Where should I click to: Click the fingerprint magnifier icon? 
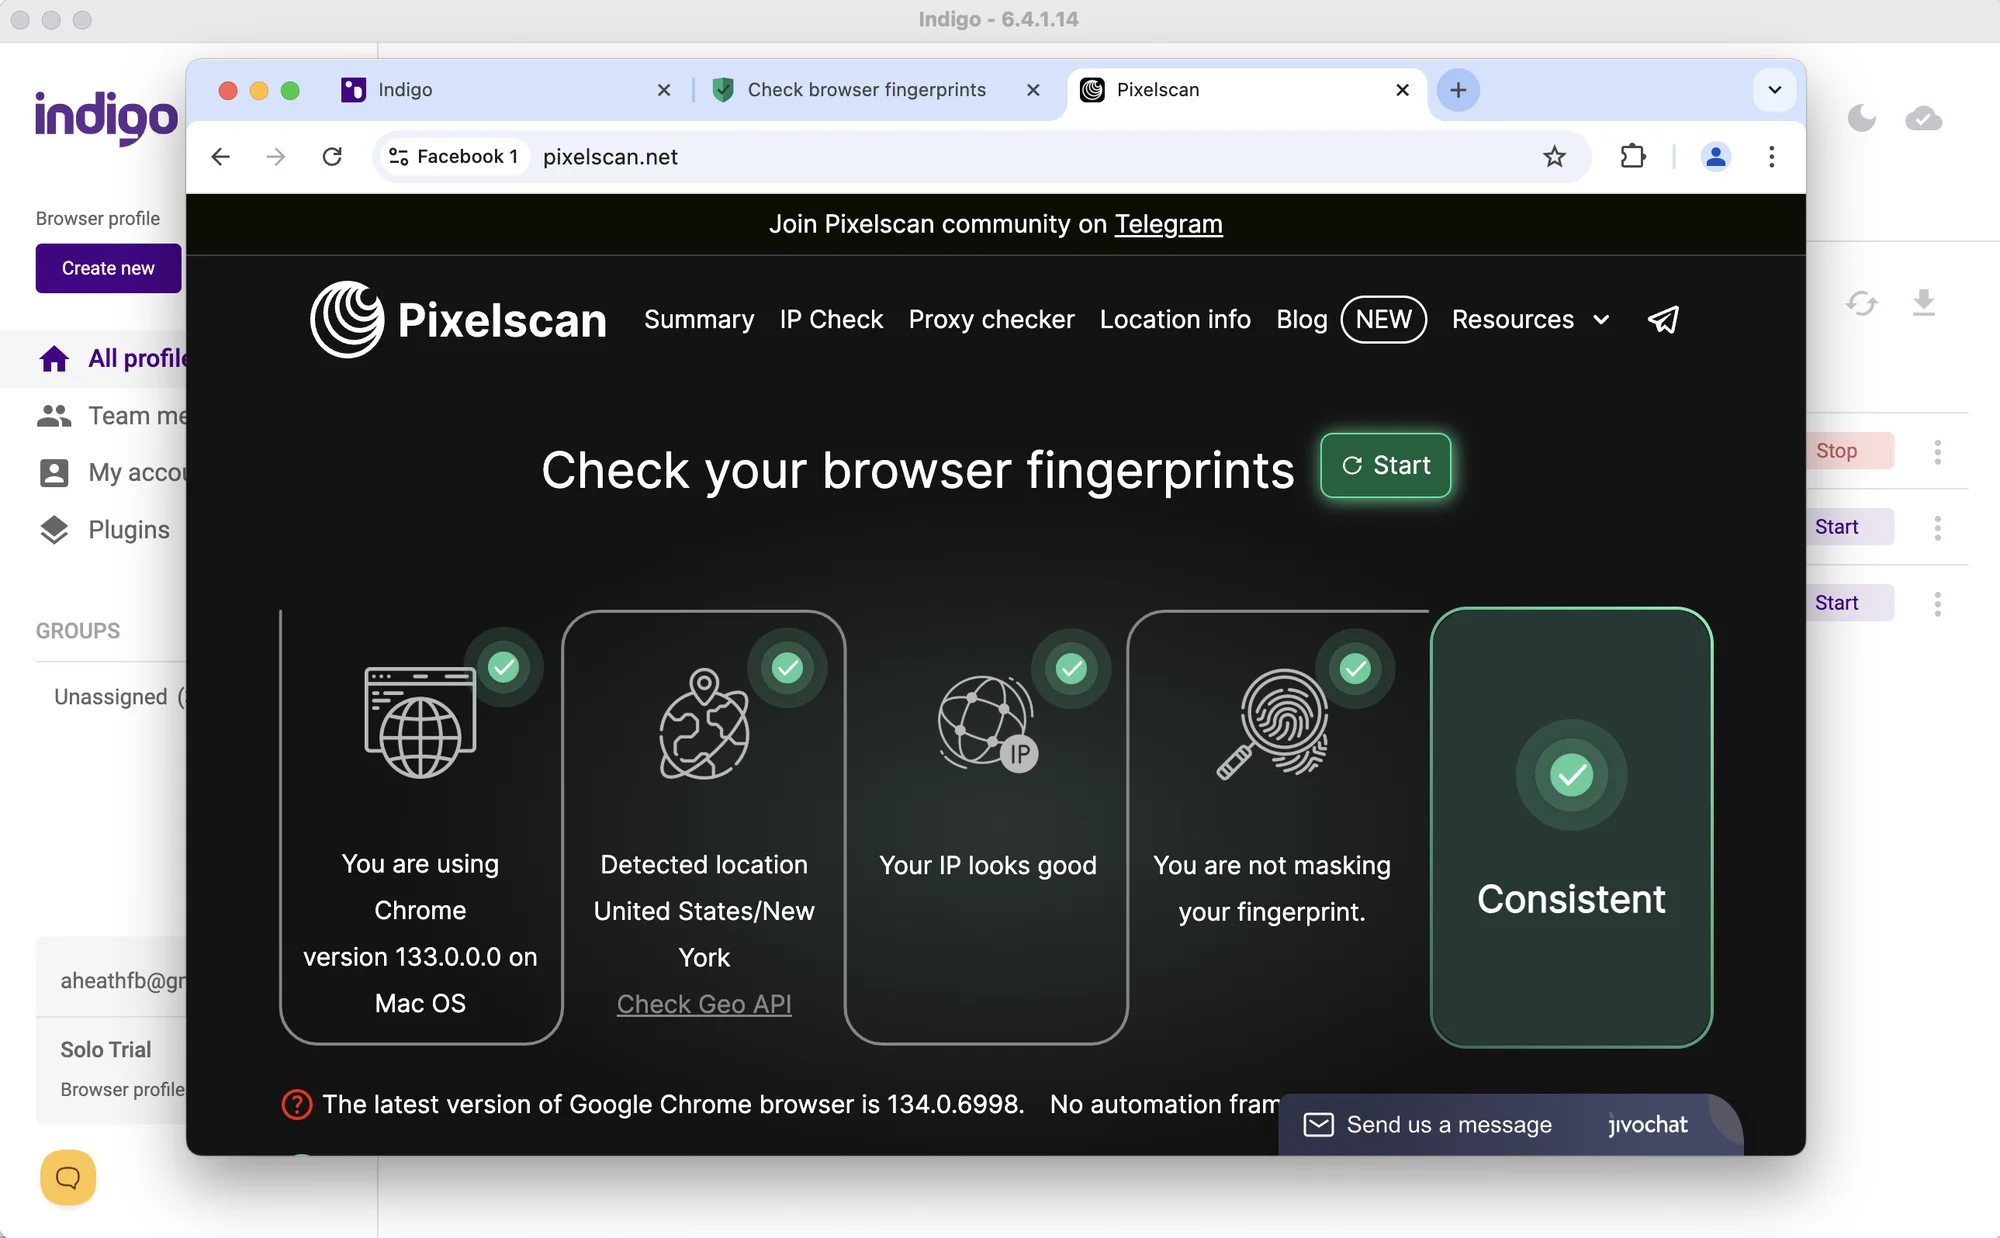pyautogui.click(x=1272, y=724)
